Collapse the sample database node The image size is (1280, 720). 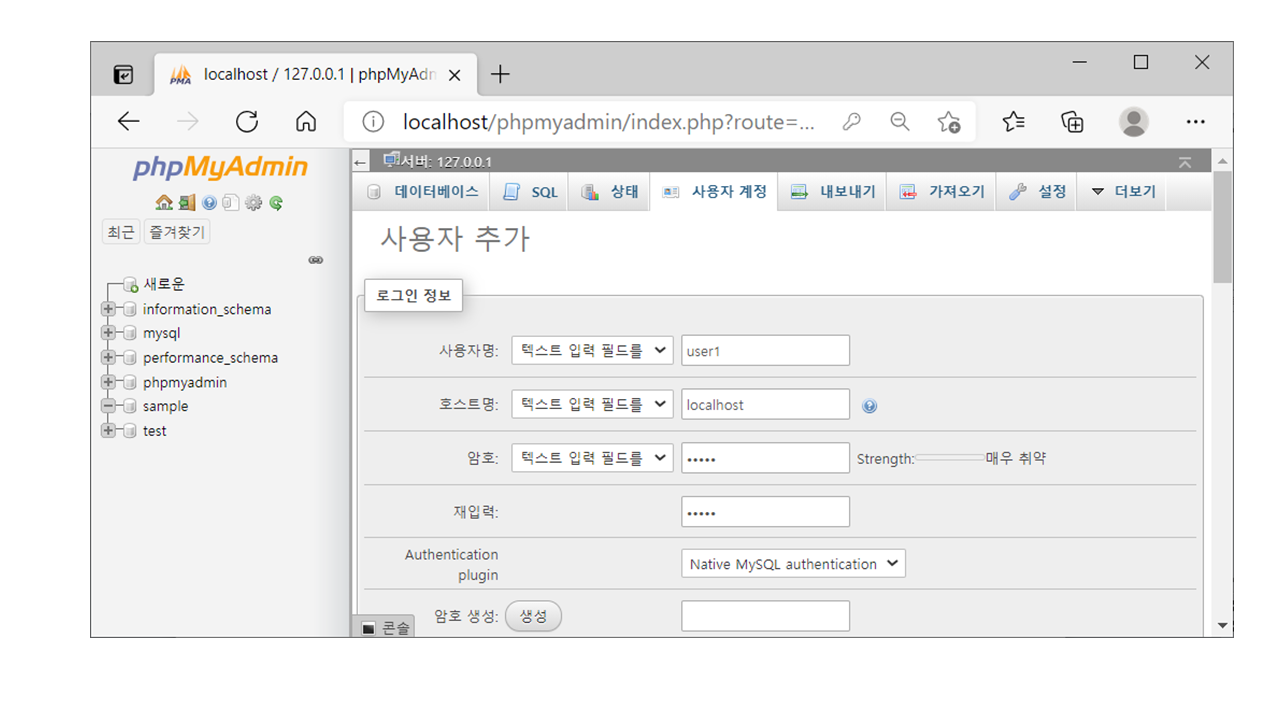pyautogui.click(x=108, y=406)
